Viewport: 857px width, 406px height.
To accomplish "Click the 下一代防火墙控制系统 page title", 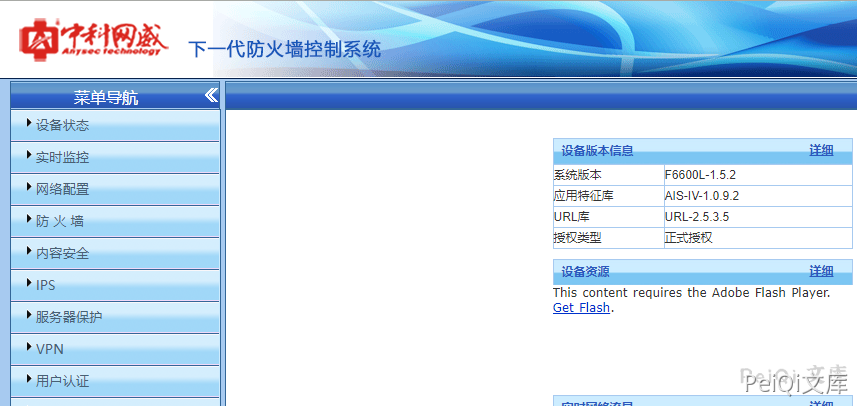I will click(284, 50).
